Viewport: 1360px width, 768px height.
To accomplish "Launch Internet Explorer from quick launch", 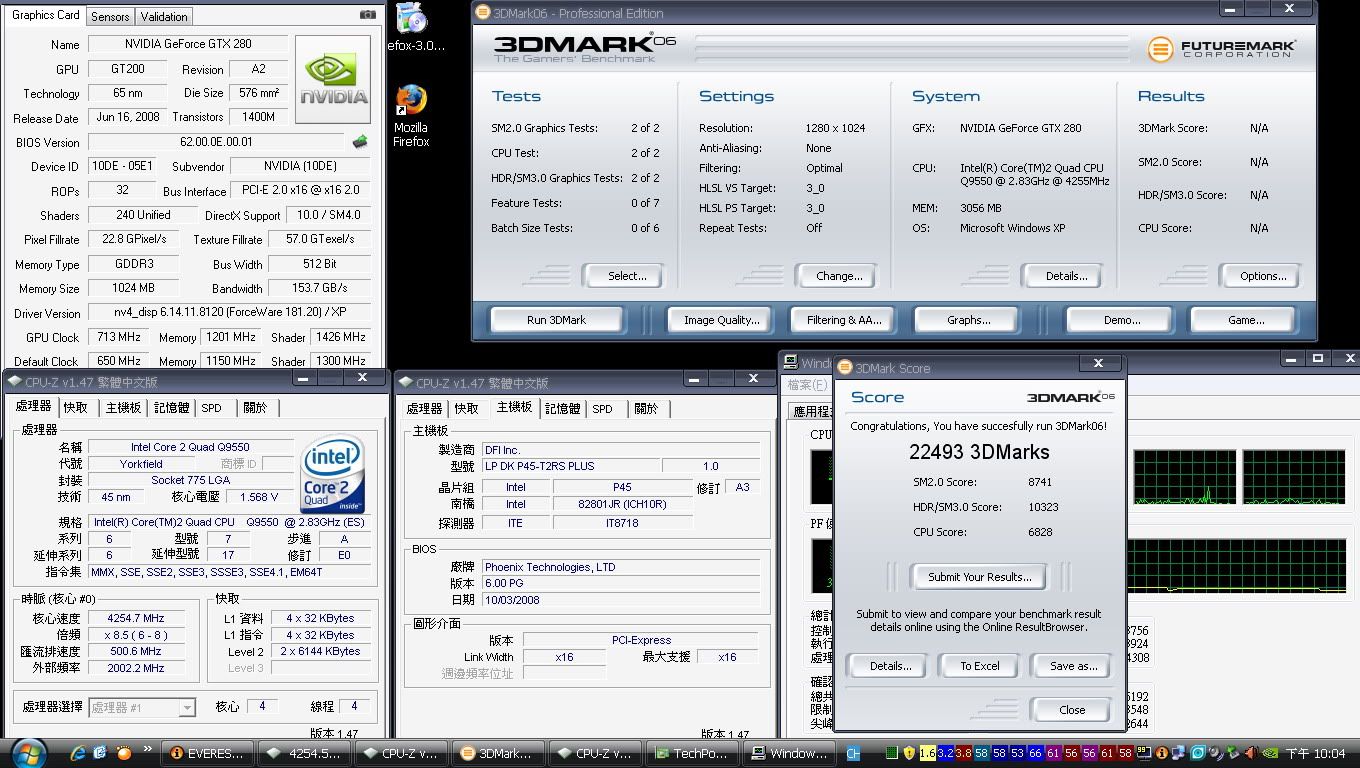I will point(78,753).
